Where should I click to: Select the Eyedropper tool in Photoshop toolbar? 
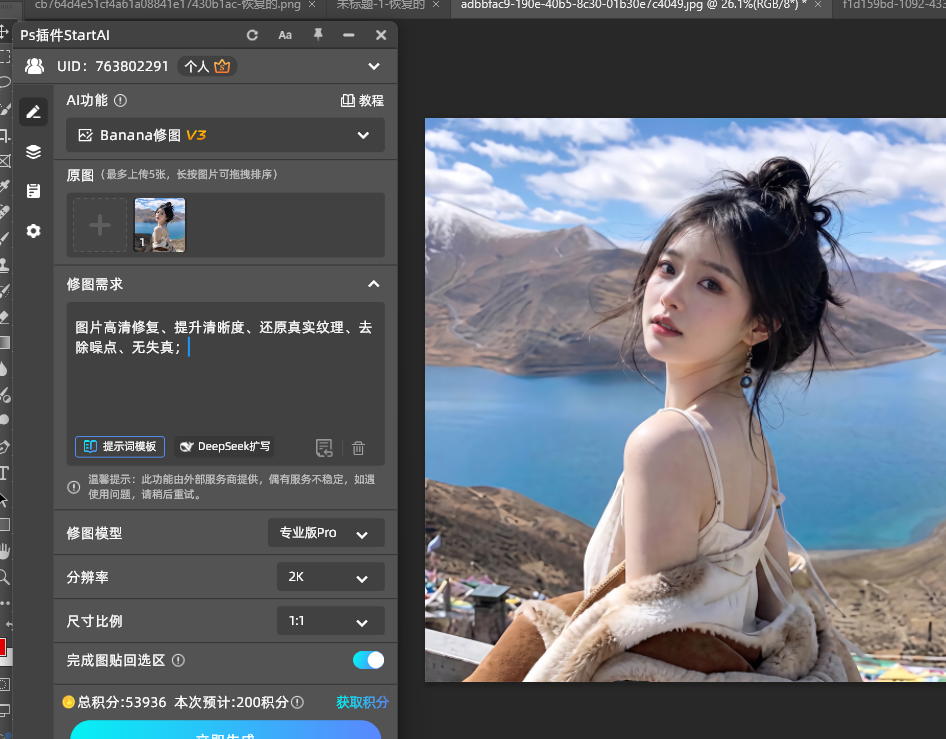tap(4, 186)
